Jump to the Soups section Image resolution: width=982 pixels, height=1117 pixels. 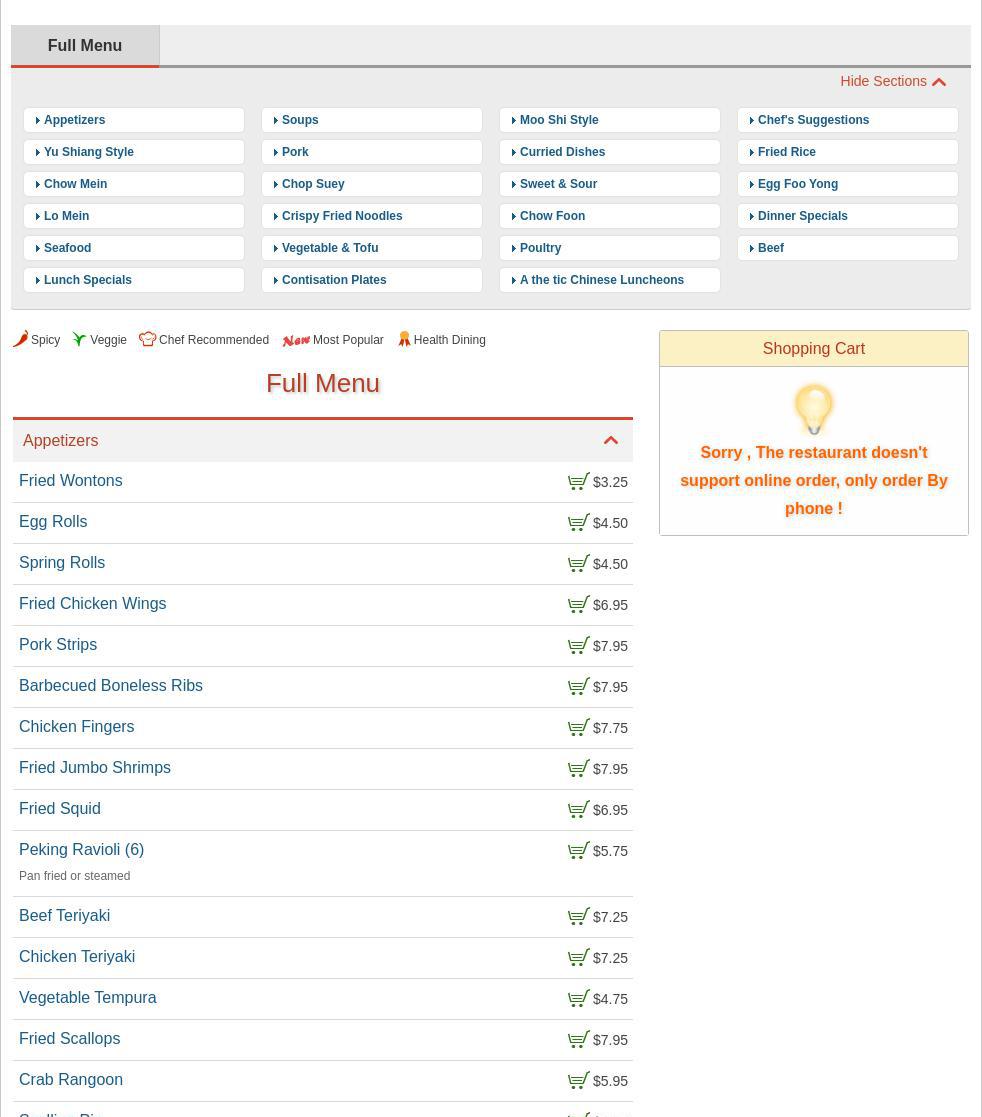click(x=300, y=120)
